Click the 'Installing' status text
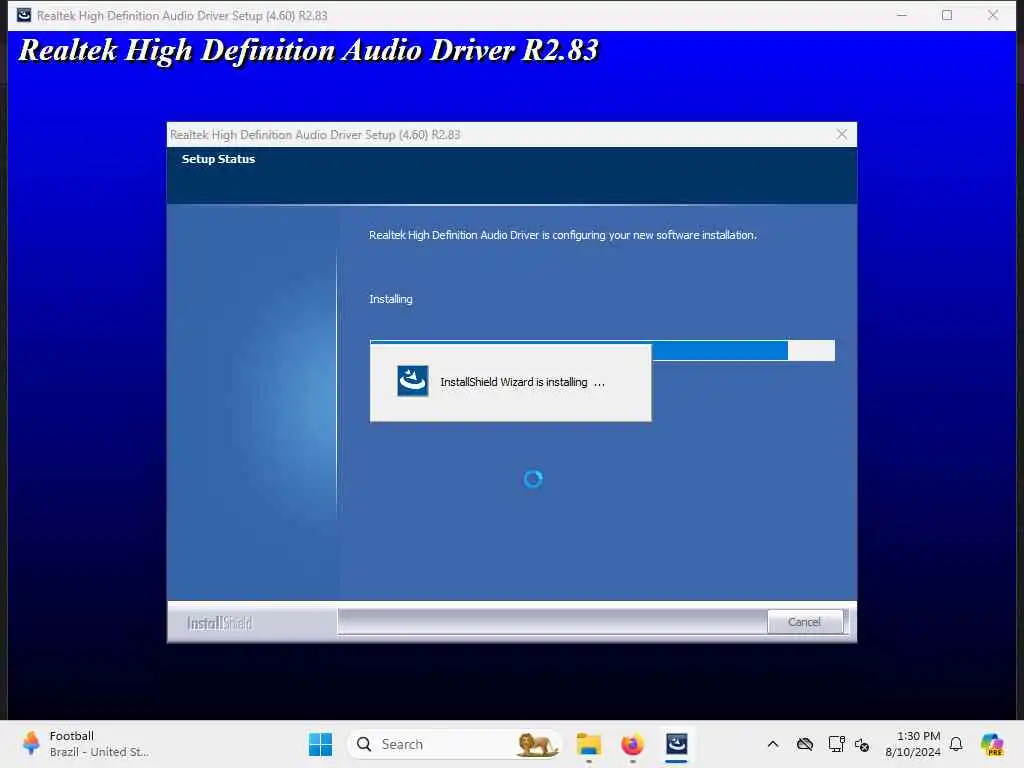Screen dimensions: 1024x768 tap(391, 299)
